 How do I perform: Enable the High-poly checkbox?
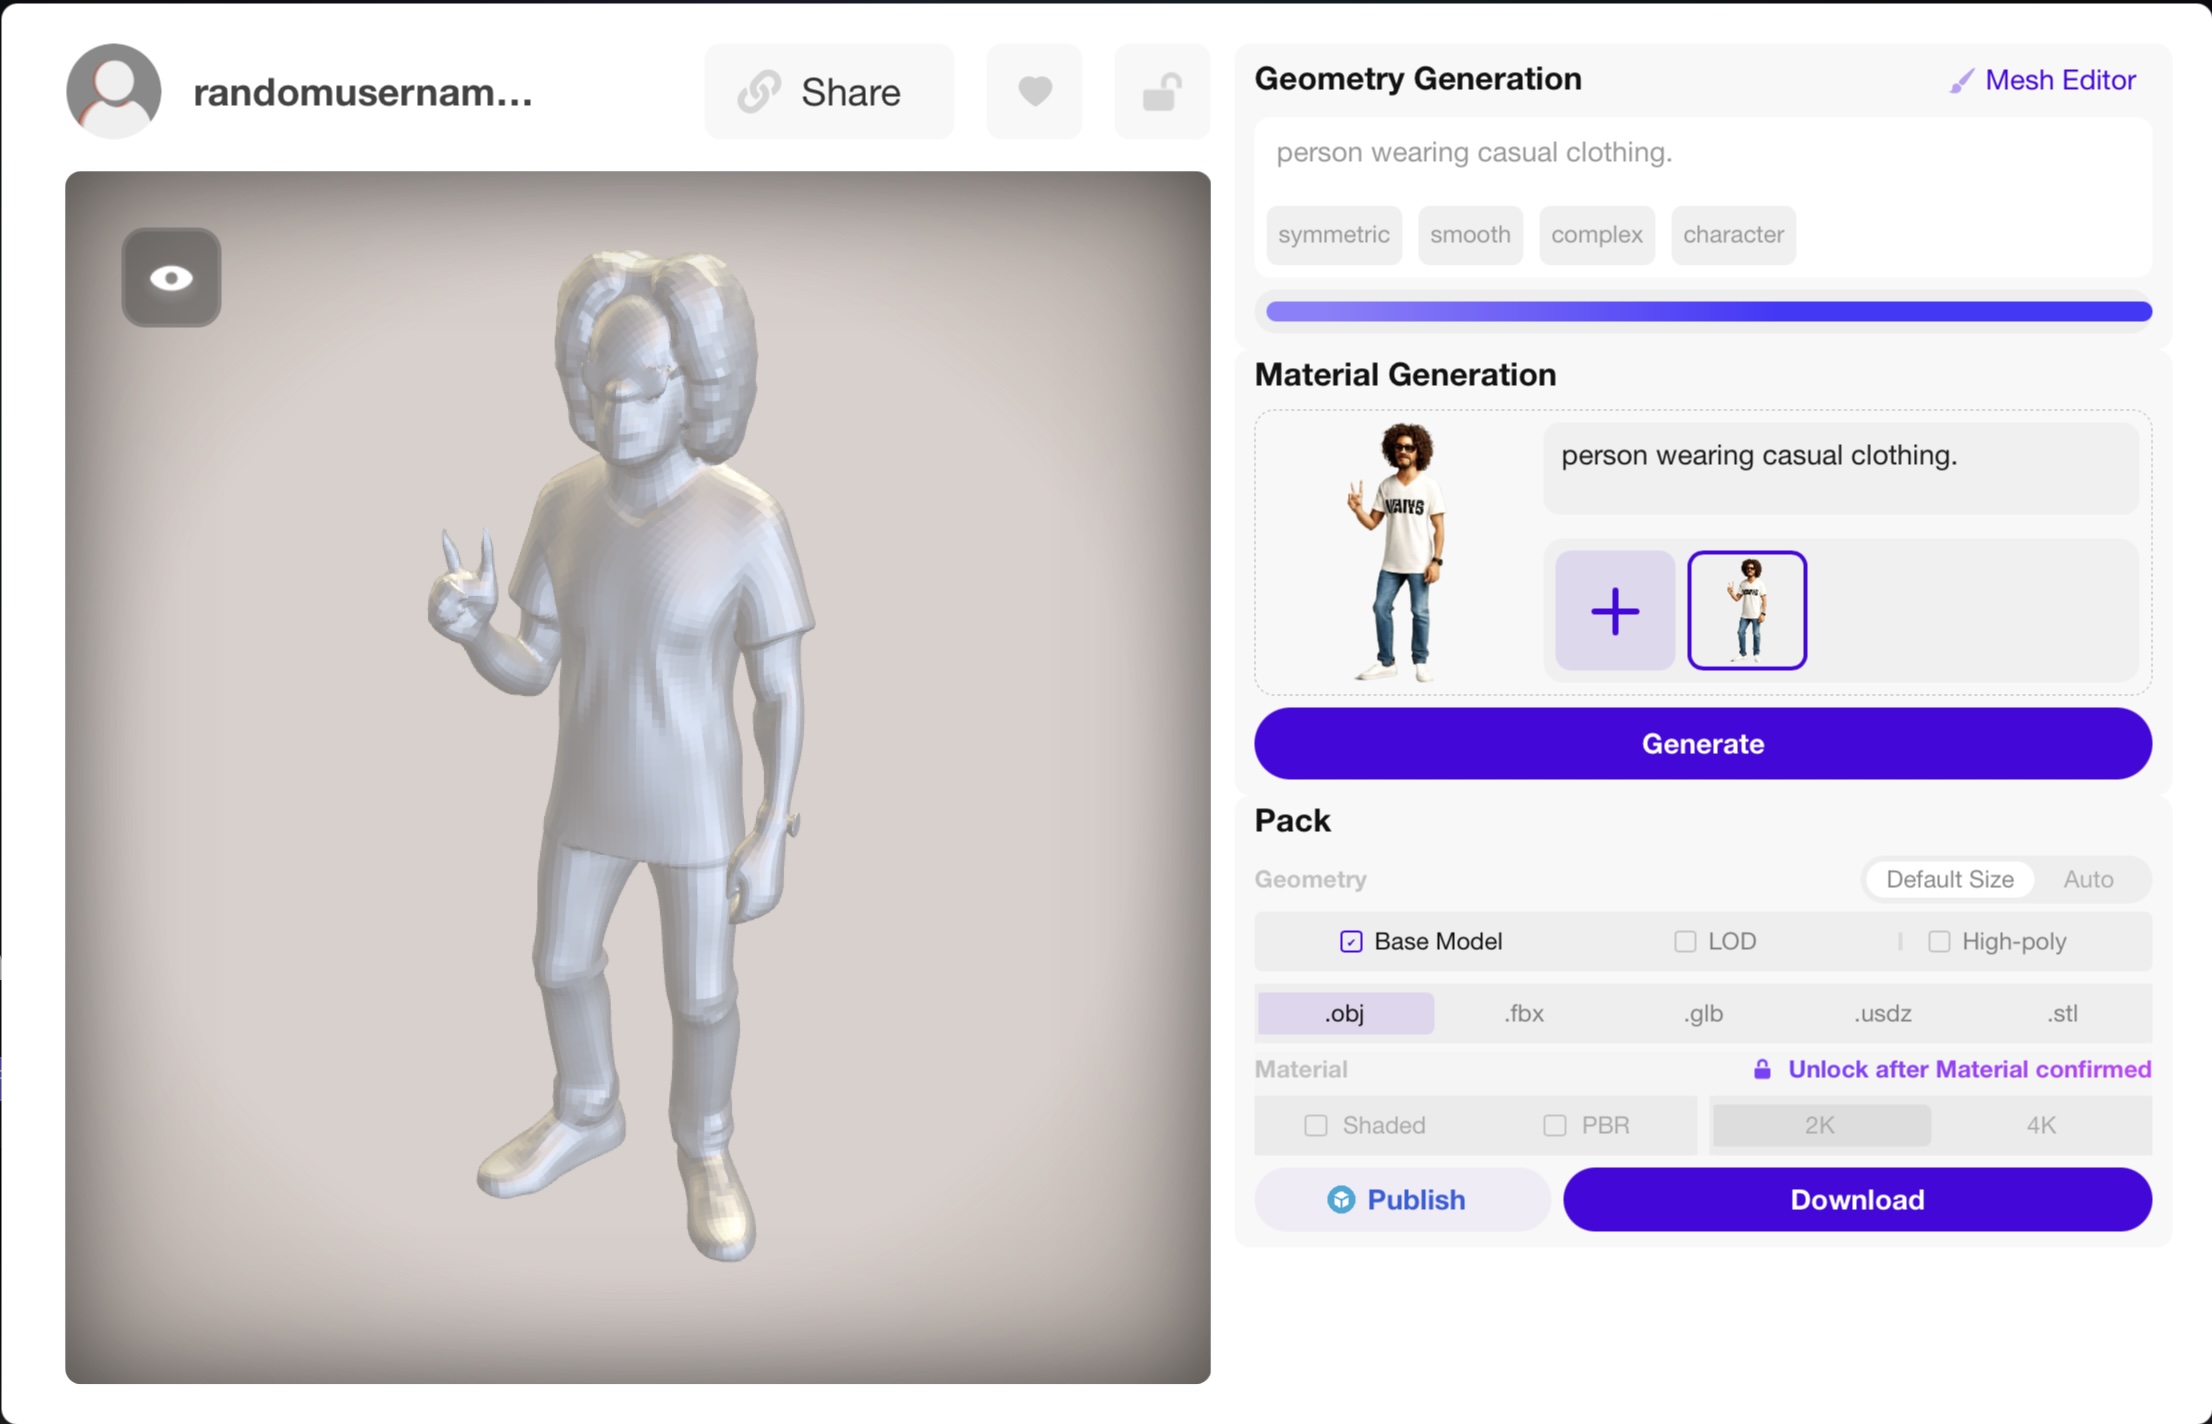1938,941
